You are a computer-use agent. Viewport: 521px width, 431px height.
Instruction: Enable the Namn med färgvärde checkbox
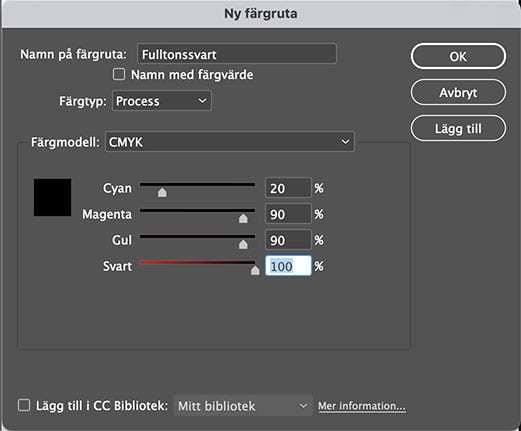tap(119, 74)
